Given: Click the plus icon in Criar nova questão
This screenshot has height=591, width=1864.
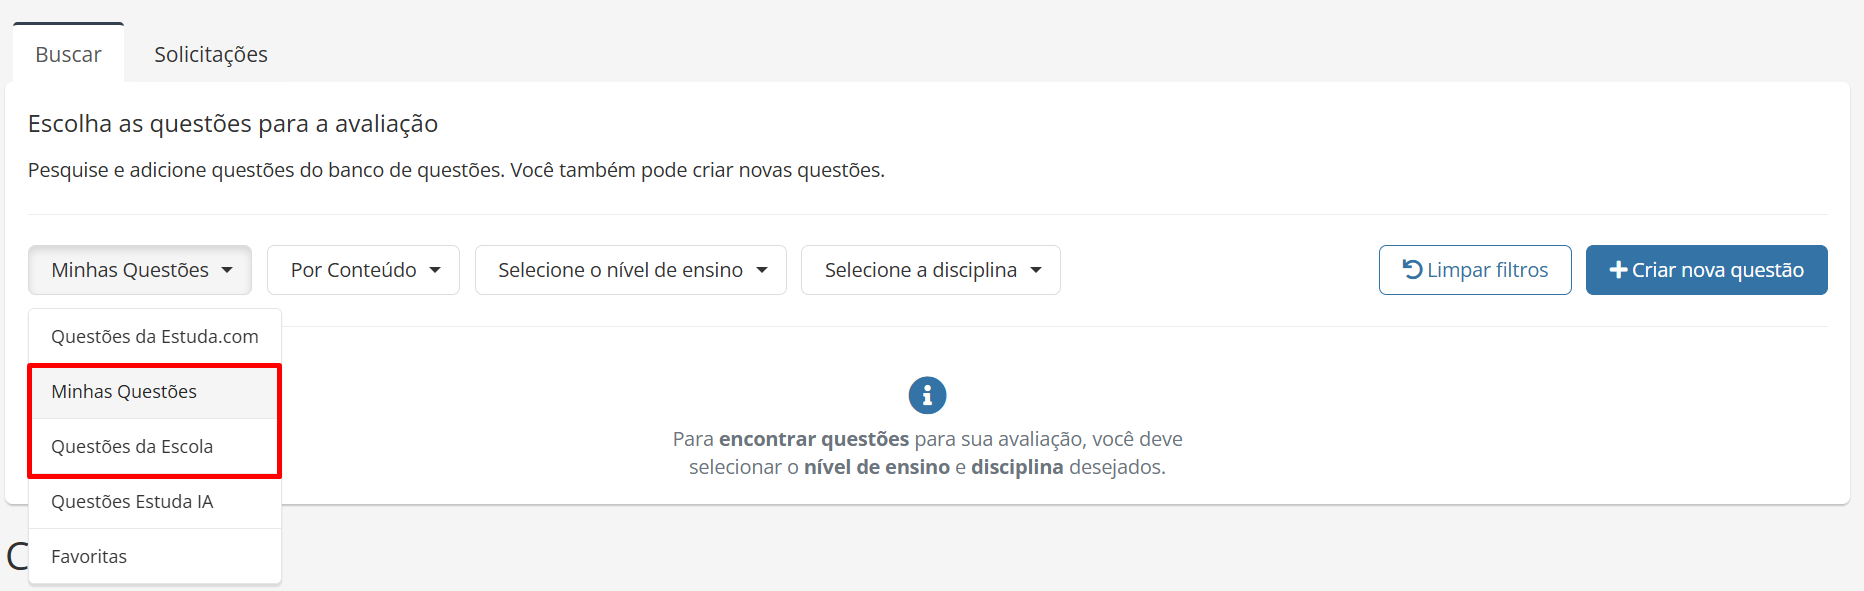Looking at the screenshot, I should click(1617, 270).
